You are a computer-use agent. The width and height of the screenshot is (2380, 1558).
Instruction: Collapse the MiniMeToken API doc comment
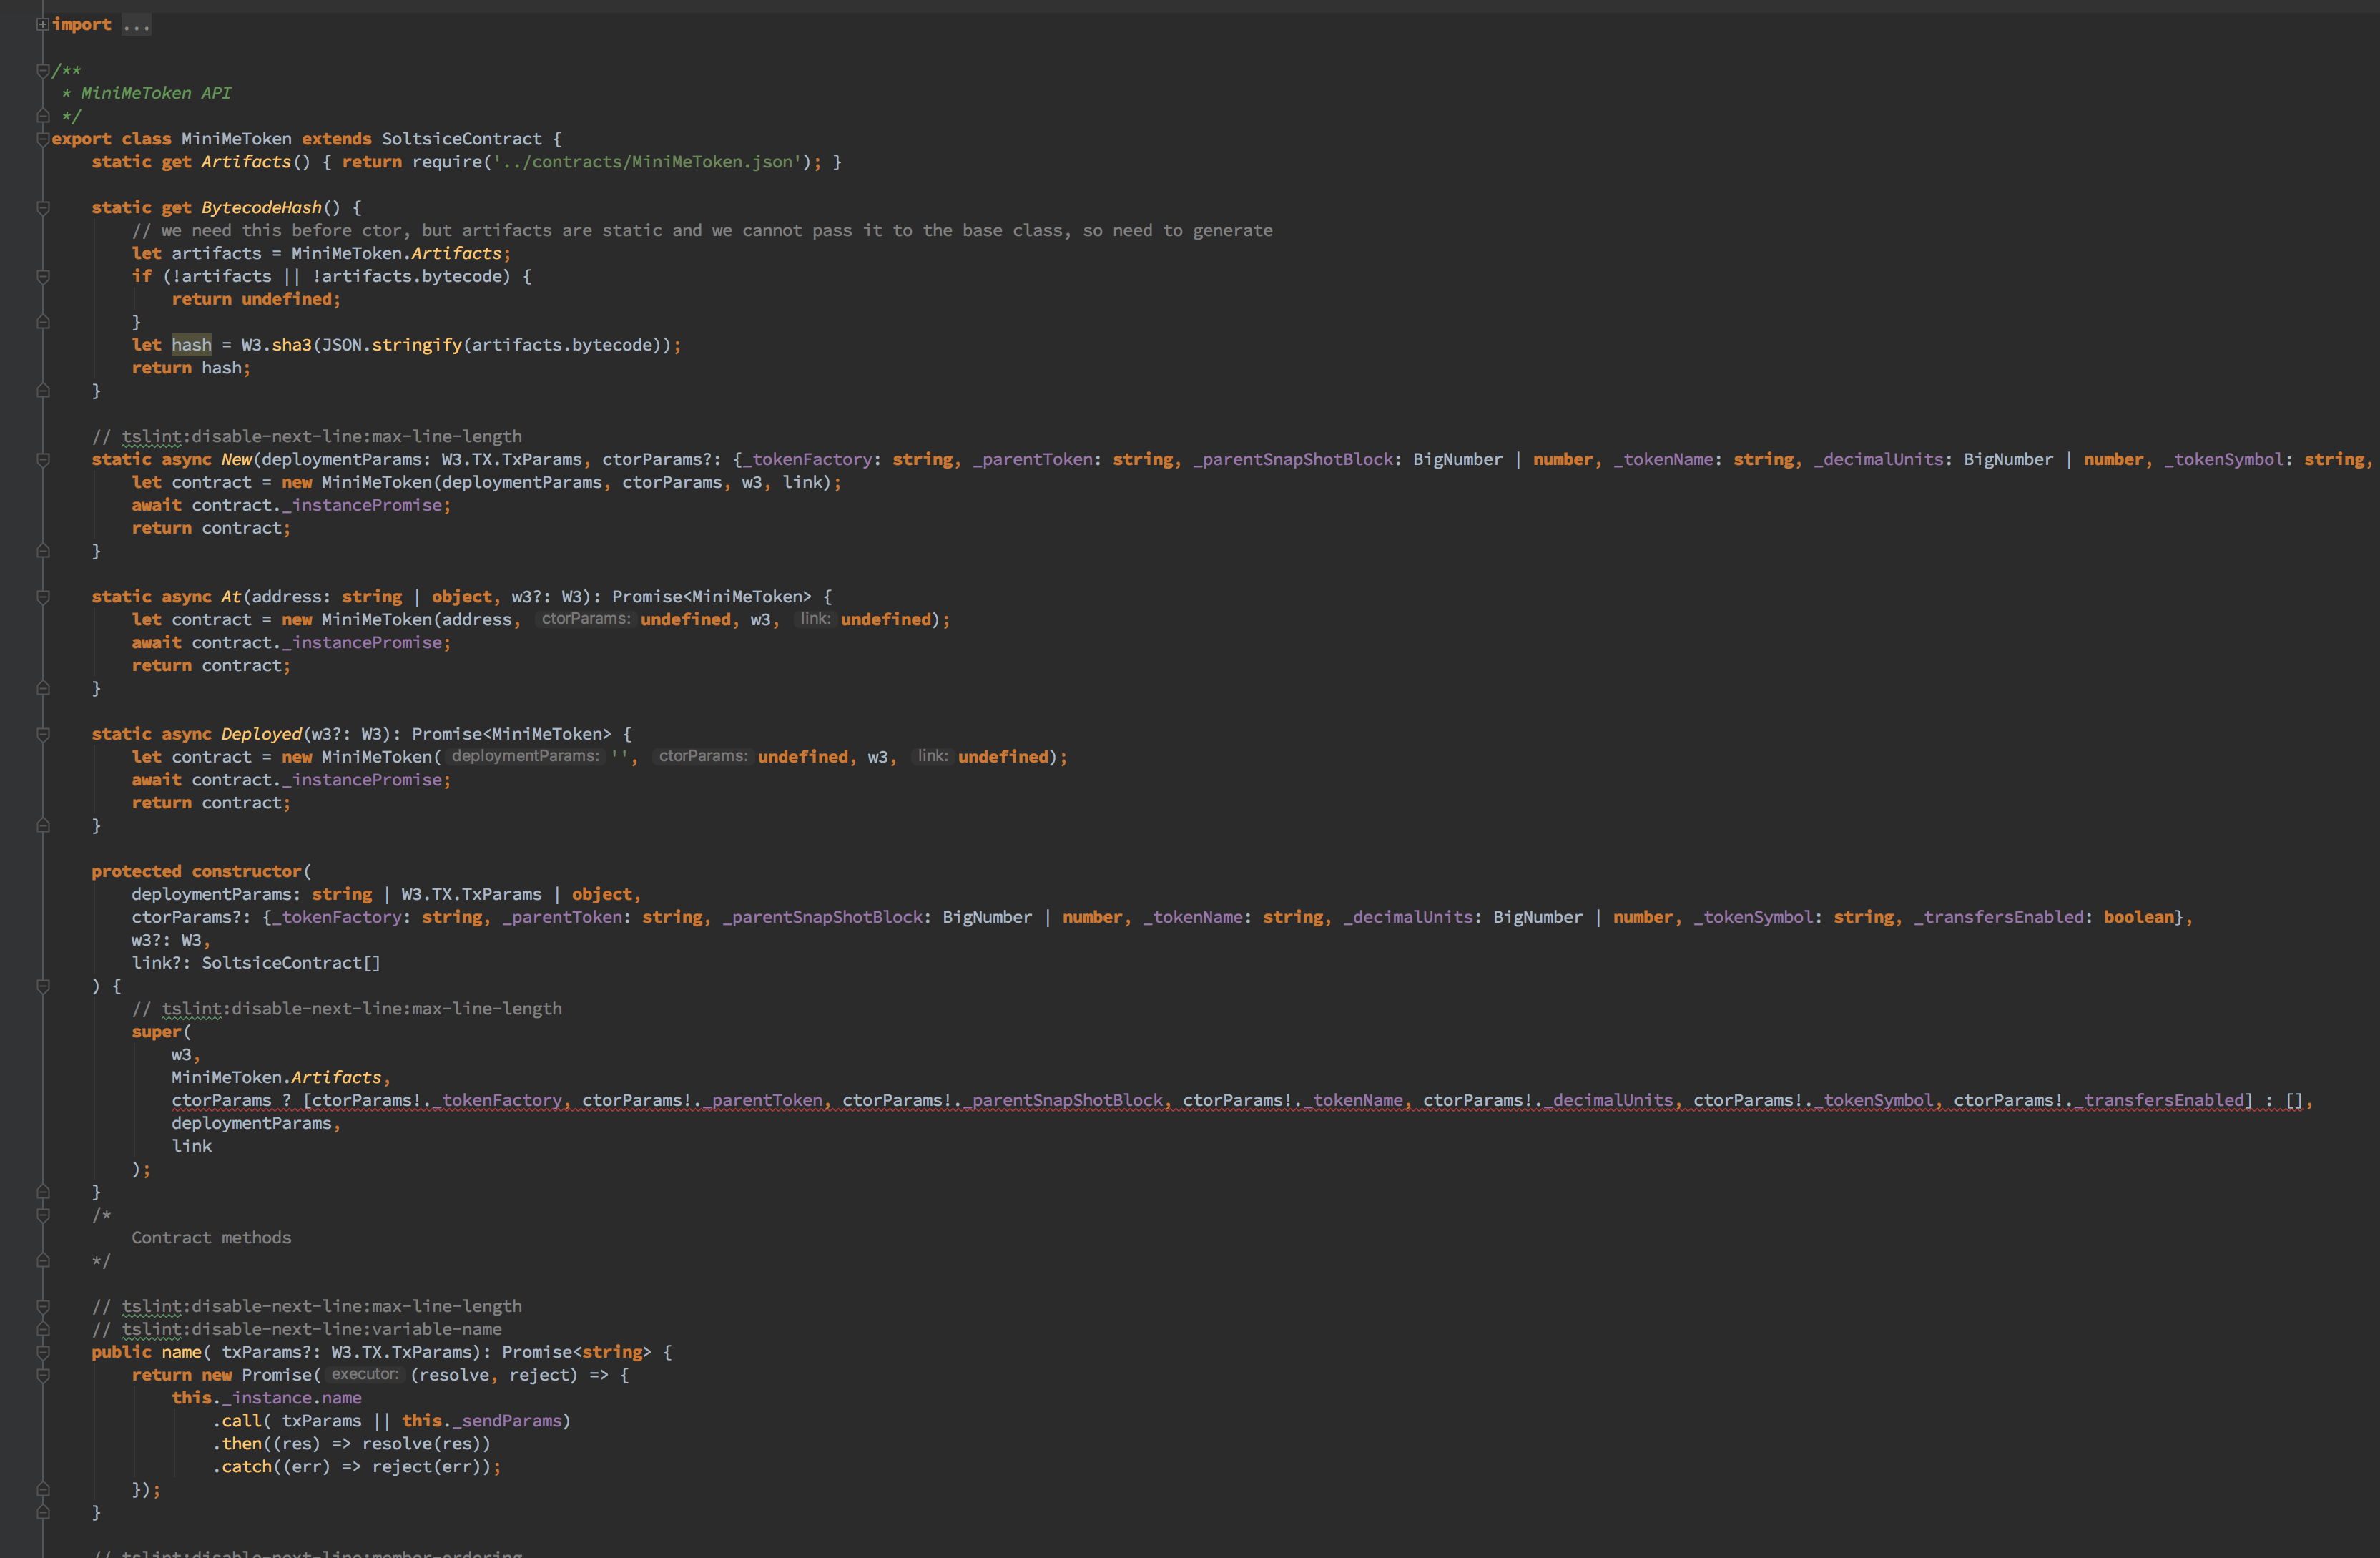click(42, 70)
